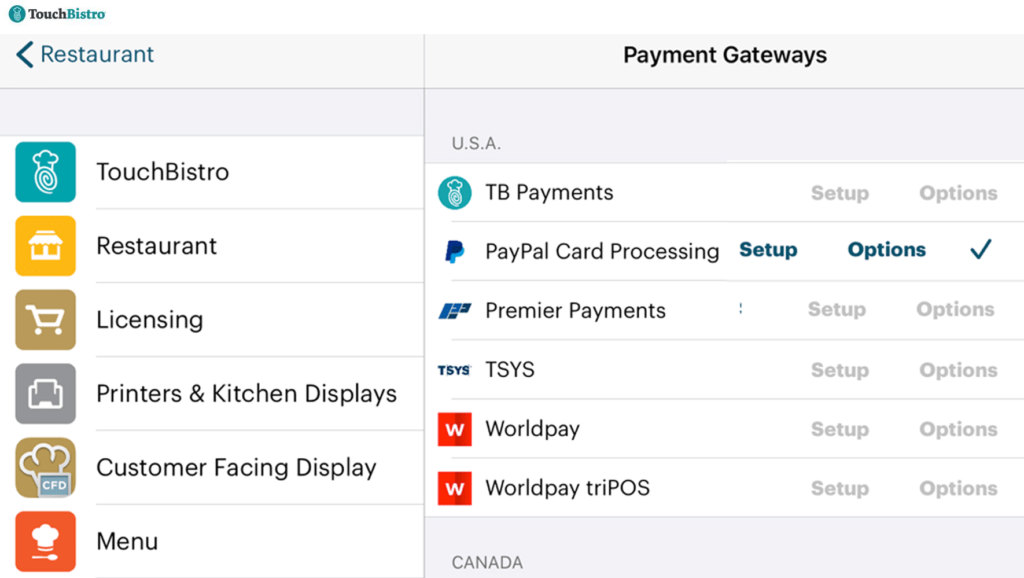
Task: Click Setup for Worldpay triPOS
Action: [x=840, y=488]
